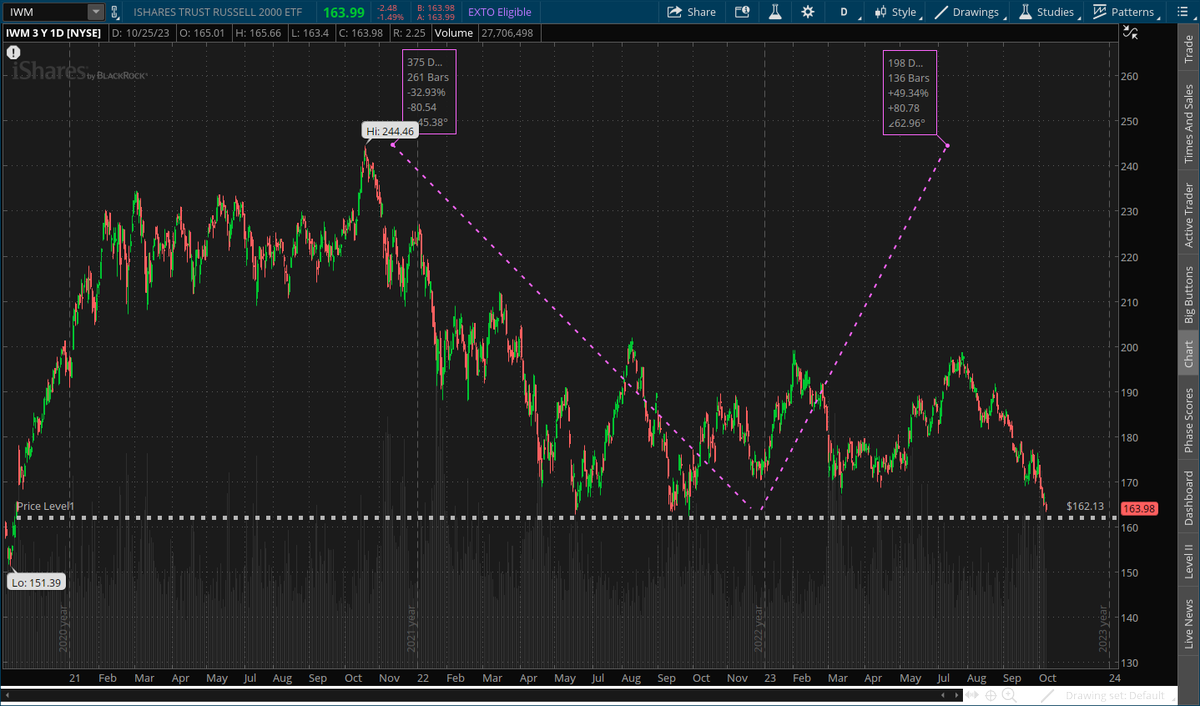Click the collapse arrows icon at chart top-right
This screenshot has width=1200, height=706.
coord(1130,32)
